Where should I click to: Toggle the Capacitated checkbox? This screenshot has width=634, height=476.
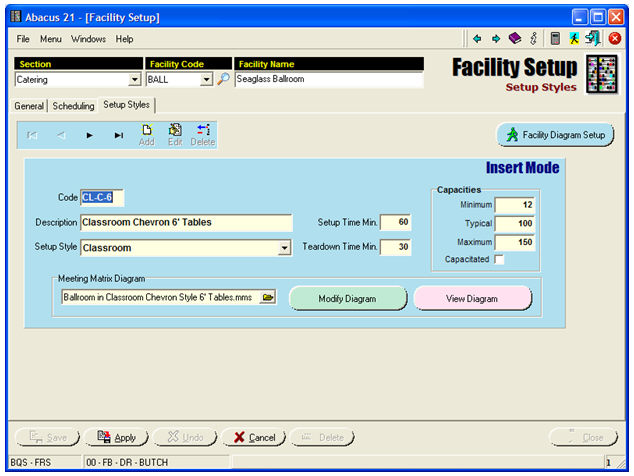tap(499, 260)
